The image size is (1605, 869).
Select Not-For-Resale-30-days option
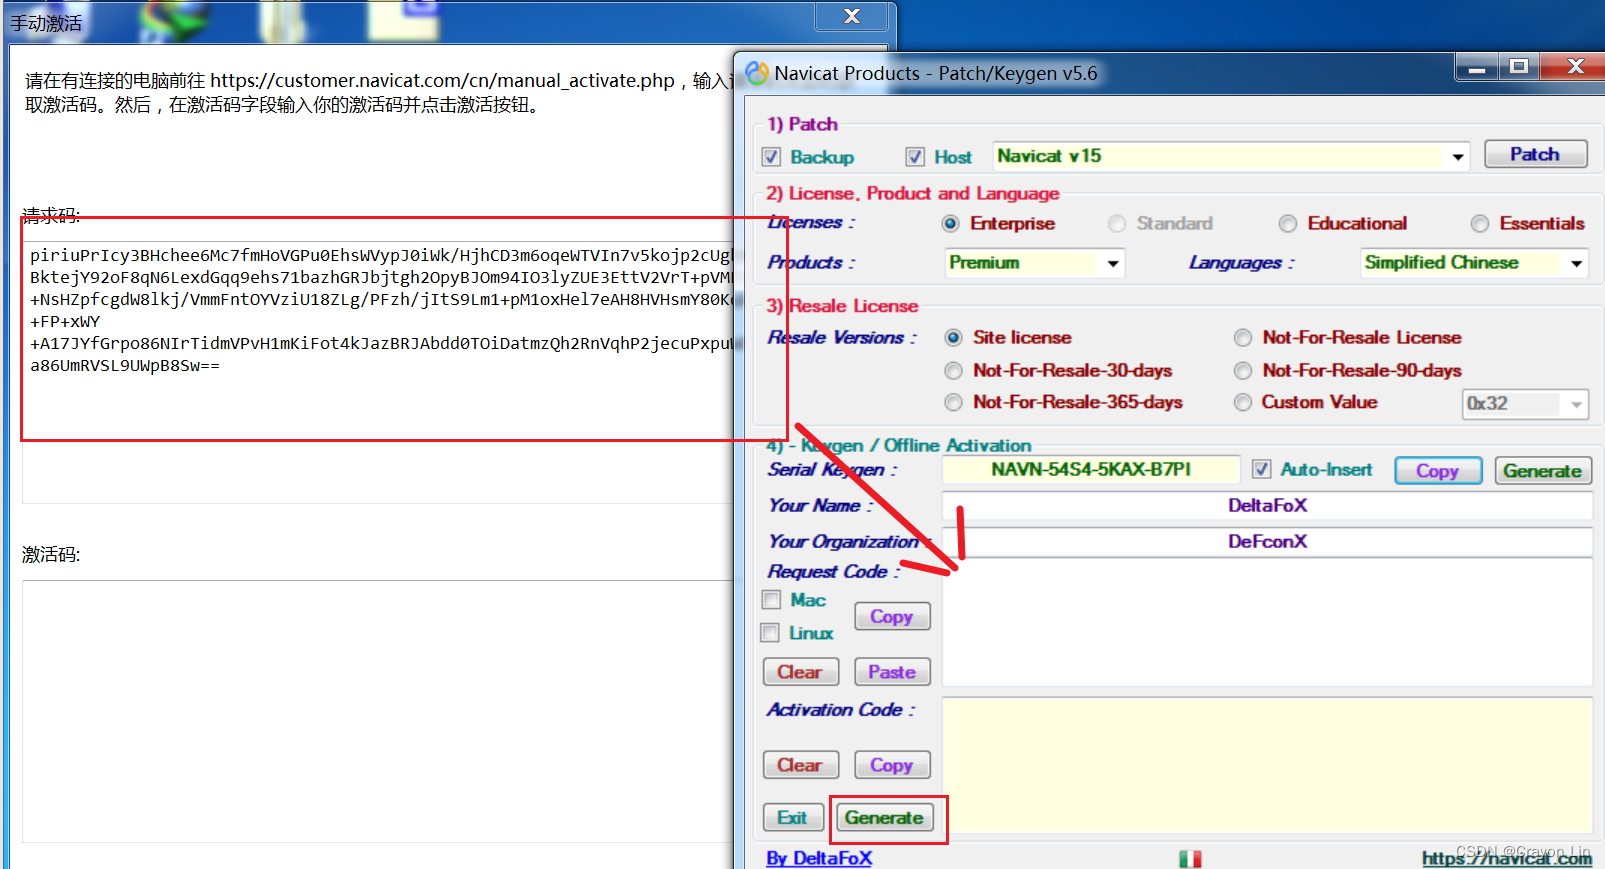tap(954, 371)
